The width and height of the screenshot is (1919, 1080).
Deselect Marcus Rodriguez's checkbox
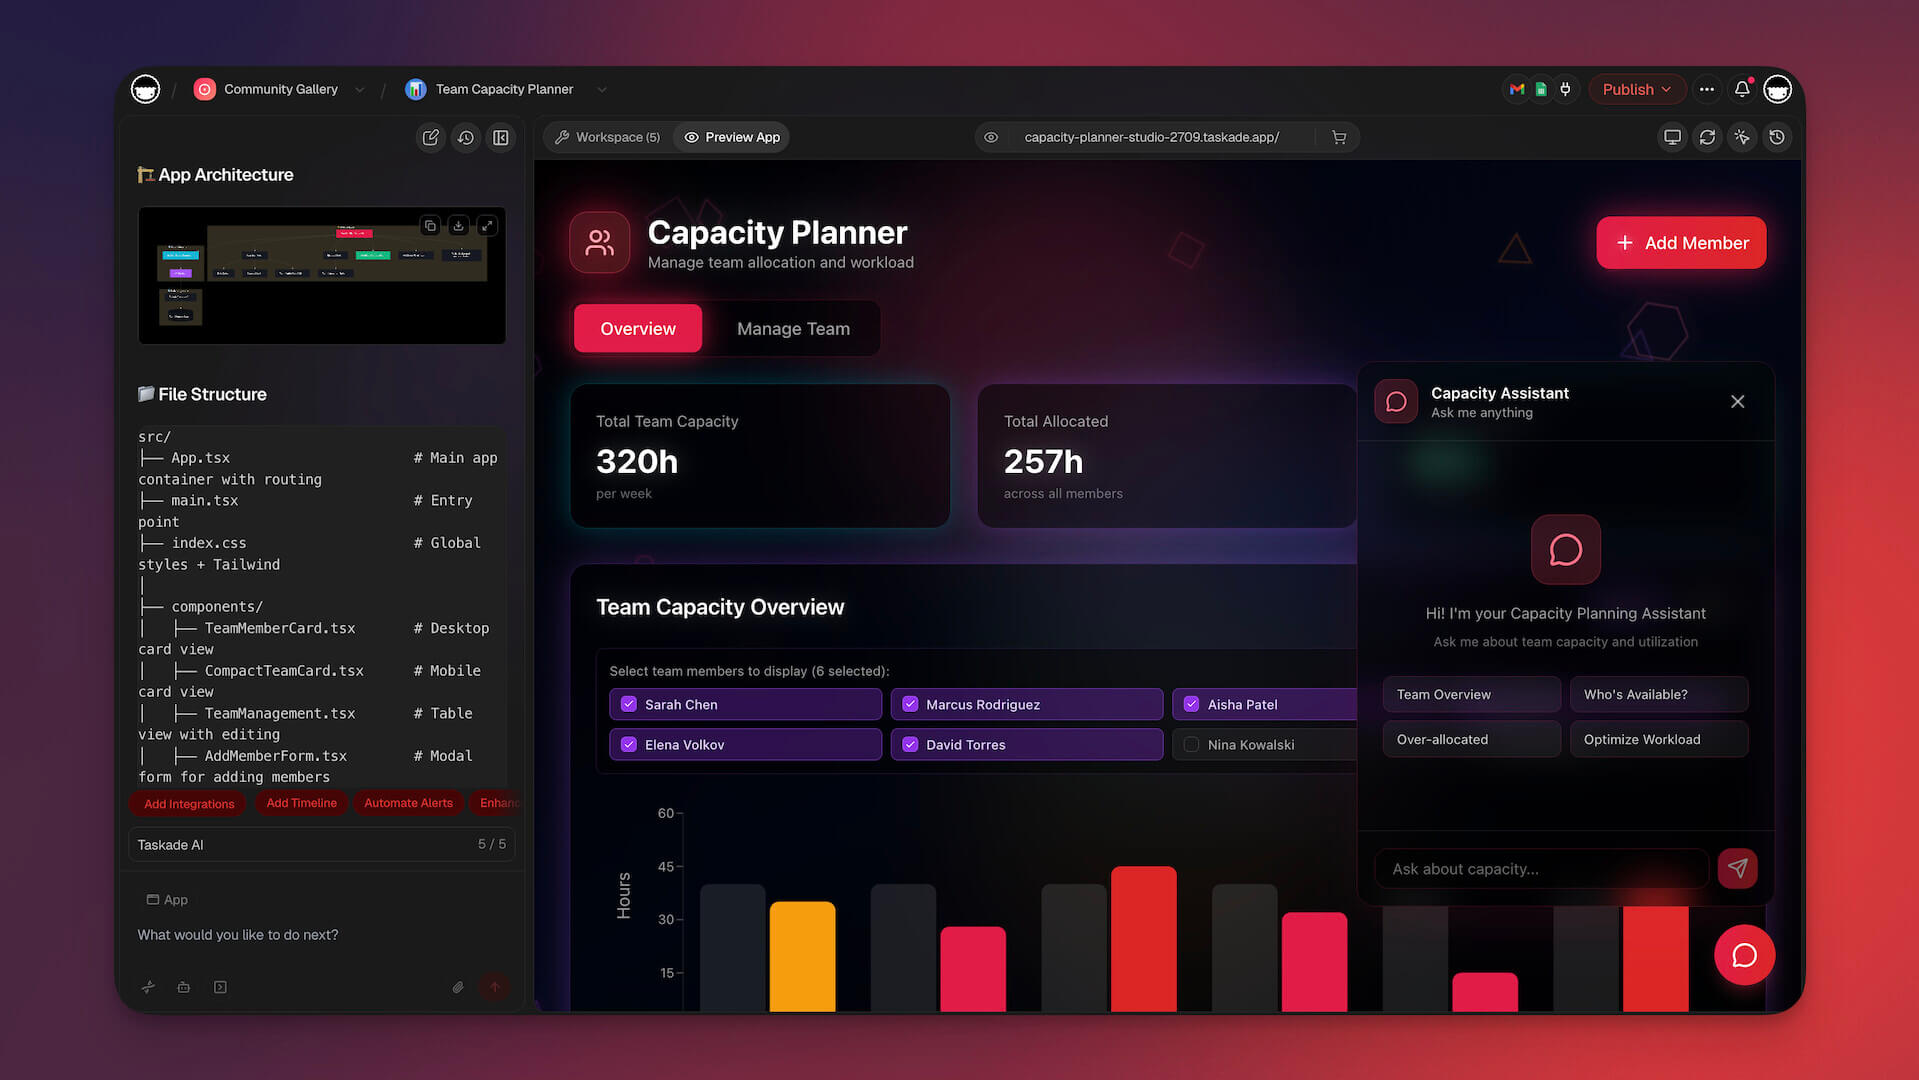coord(910,704)
